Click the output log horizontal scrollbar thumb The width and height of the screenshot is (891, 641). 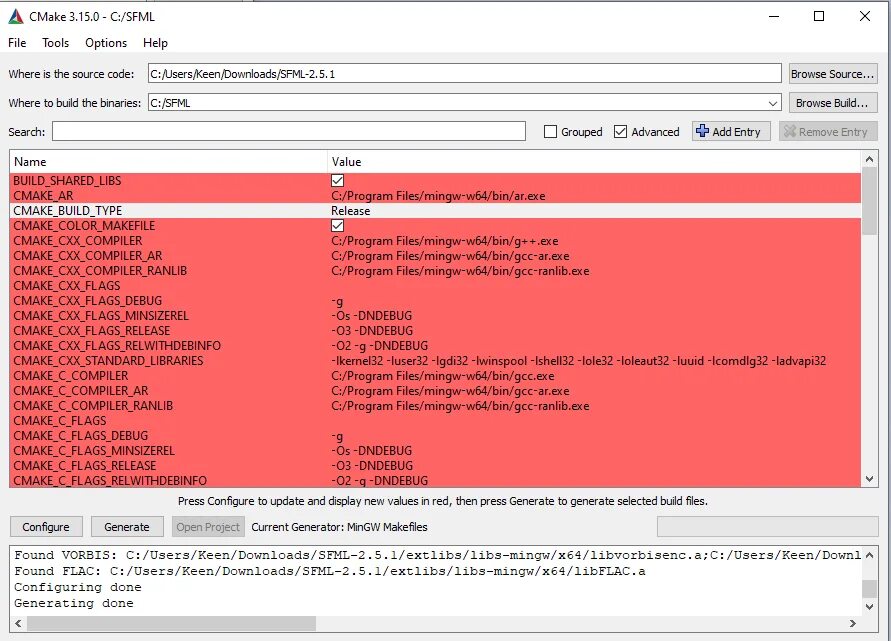[x=171, y=623]
